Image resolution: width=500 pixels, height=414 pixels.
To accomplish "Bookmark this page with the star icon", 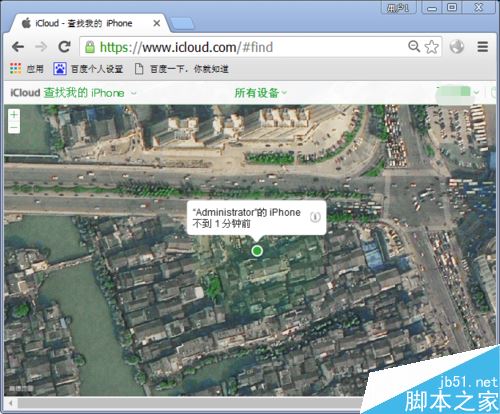I will 432,47.
